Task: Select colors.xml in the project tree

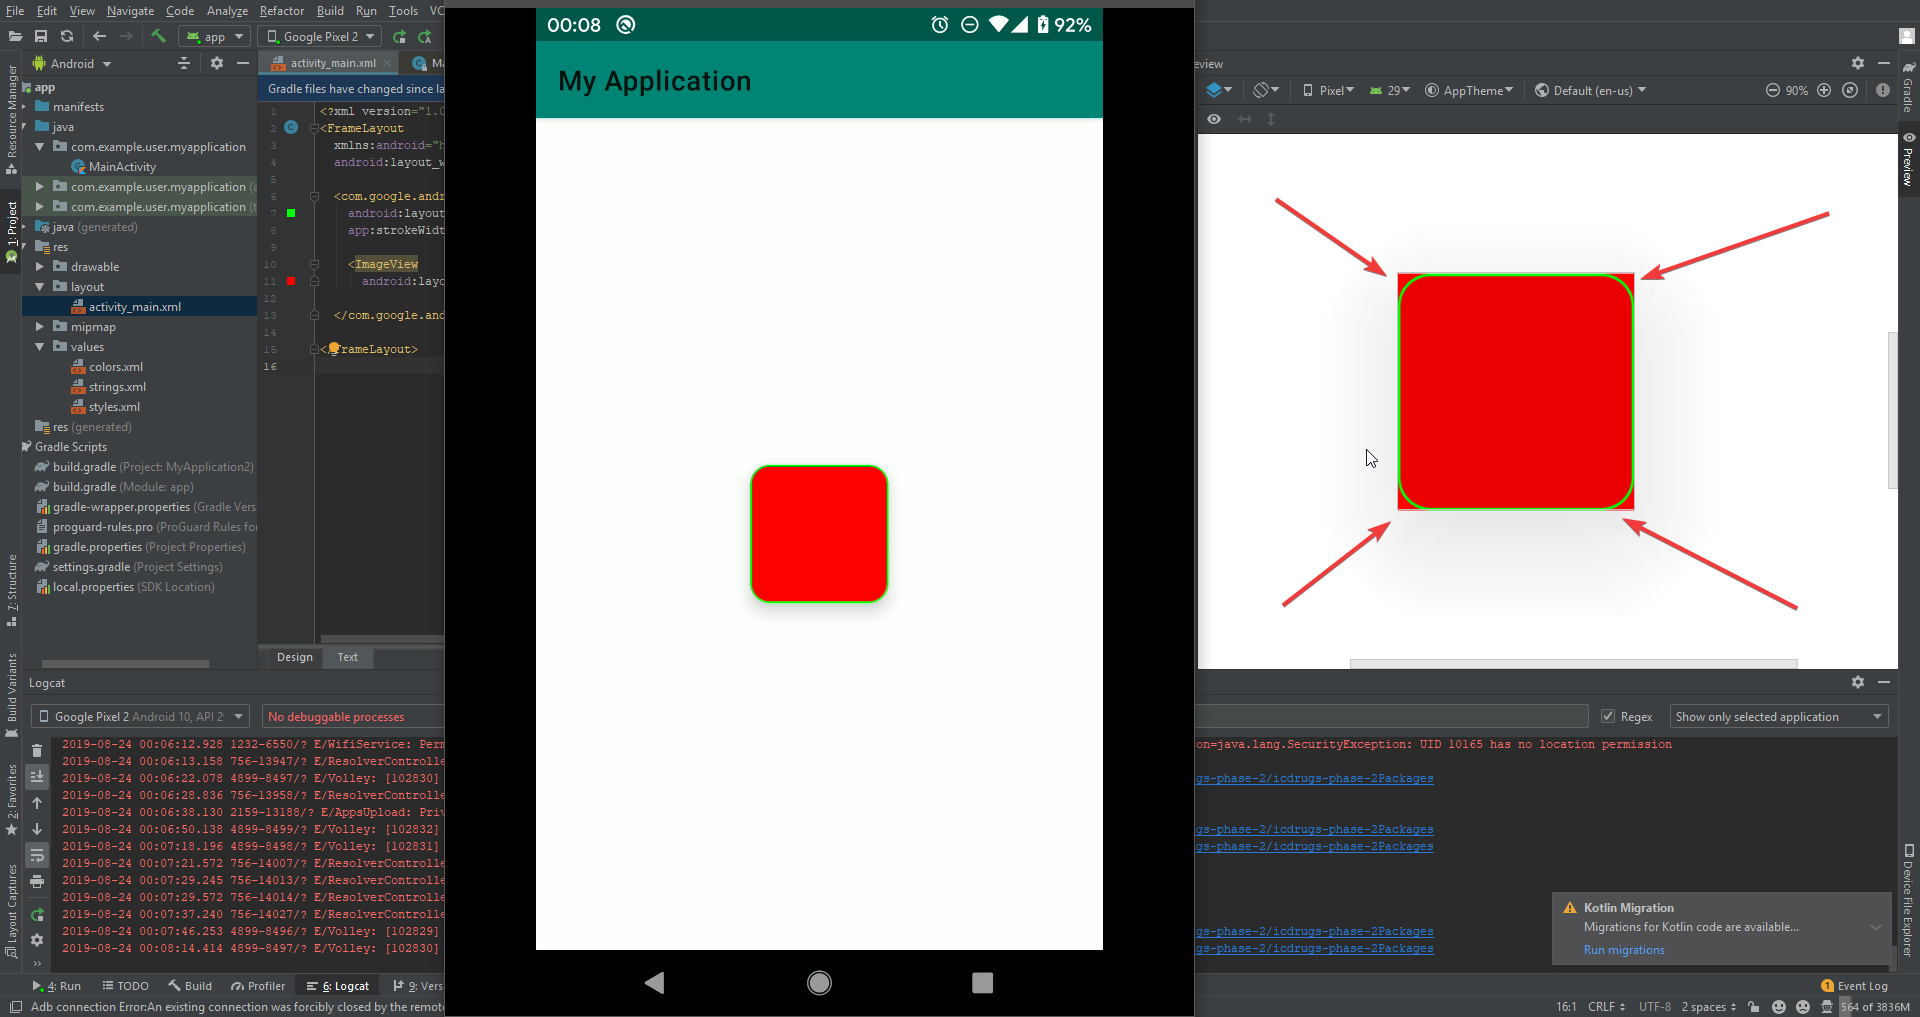Action: [116, 367]
